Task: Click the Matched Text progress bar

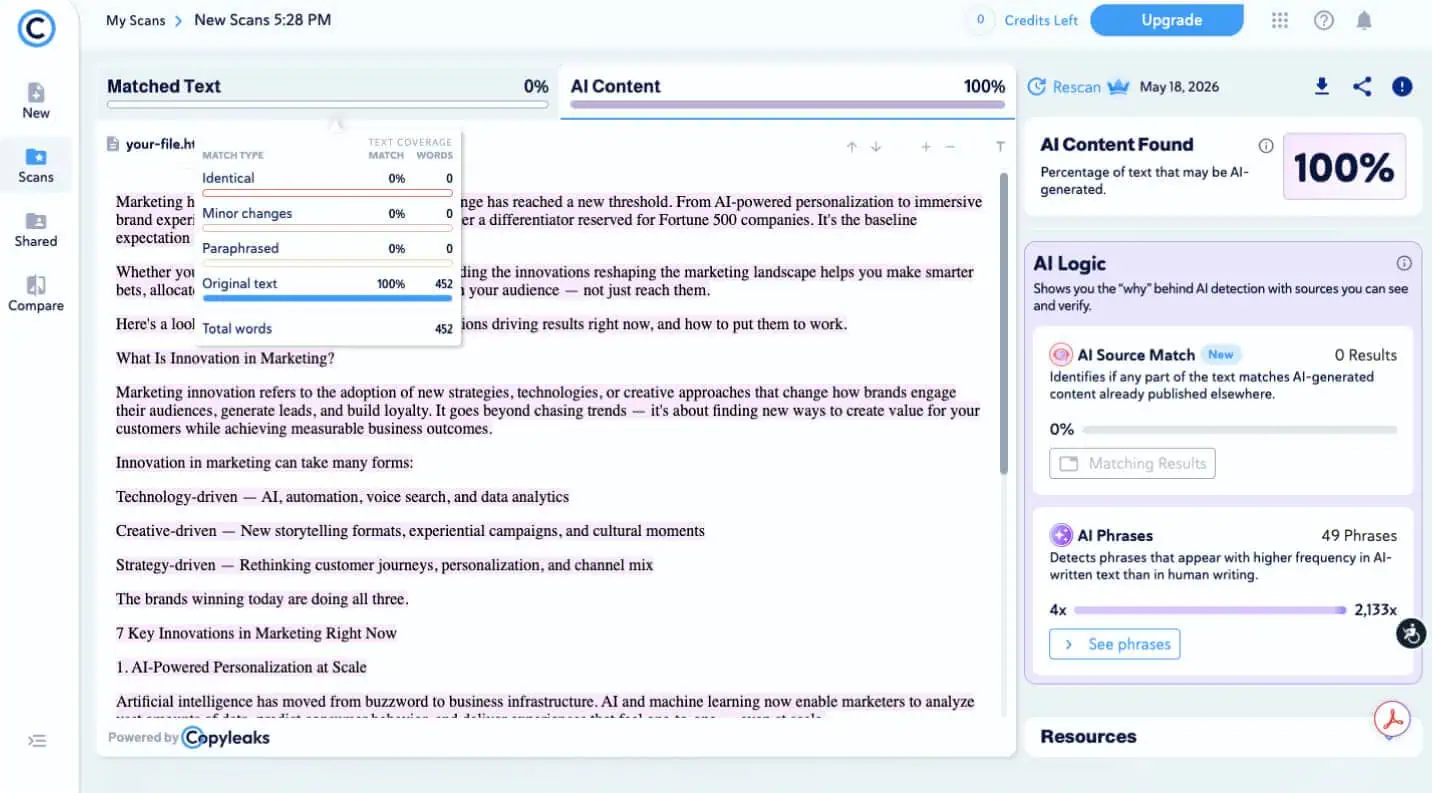Action: 327,104
